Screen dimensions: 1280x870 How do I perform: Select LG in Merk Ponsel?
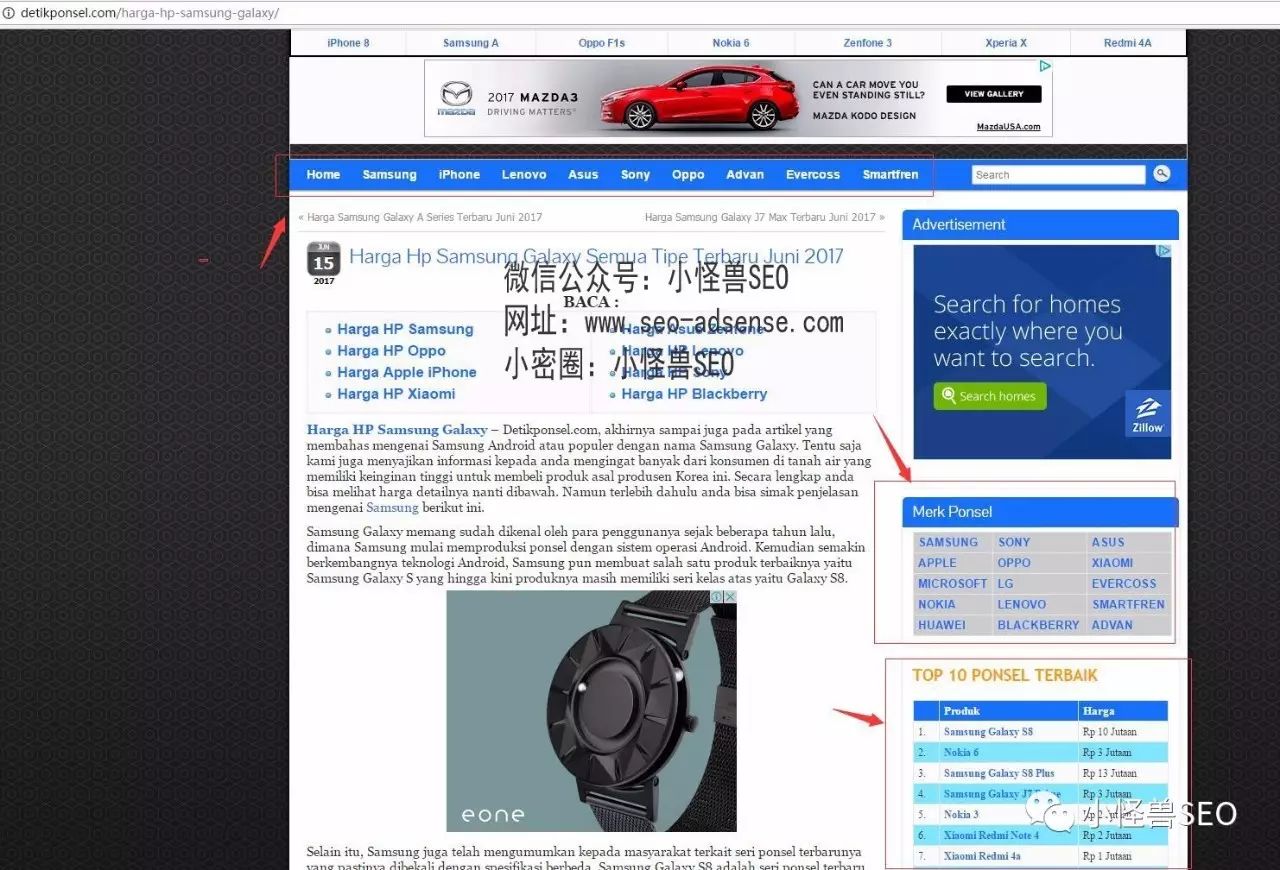(x=1005, y=584)
